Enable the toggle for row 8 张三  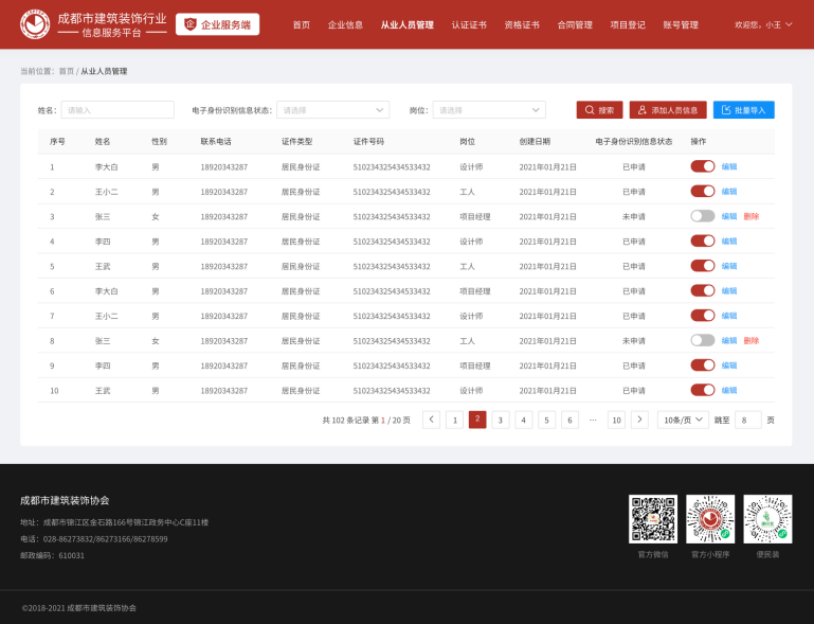[x=702, y=341]
